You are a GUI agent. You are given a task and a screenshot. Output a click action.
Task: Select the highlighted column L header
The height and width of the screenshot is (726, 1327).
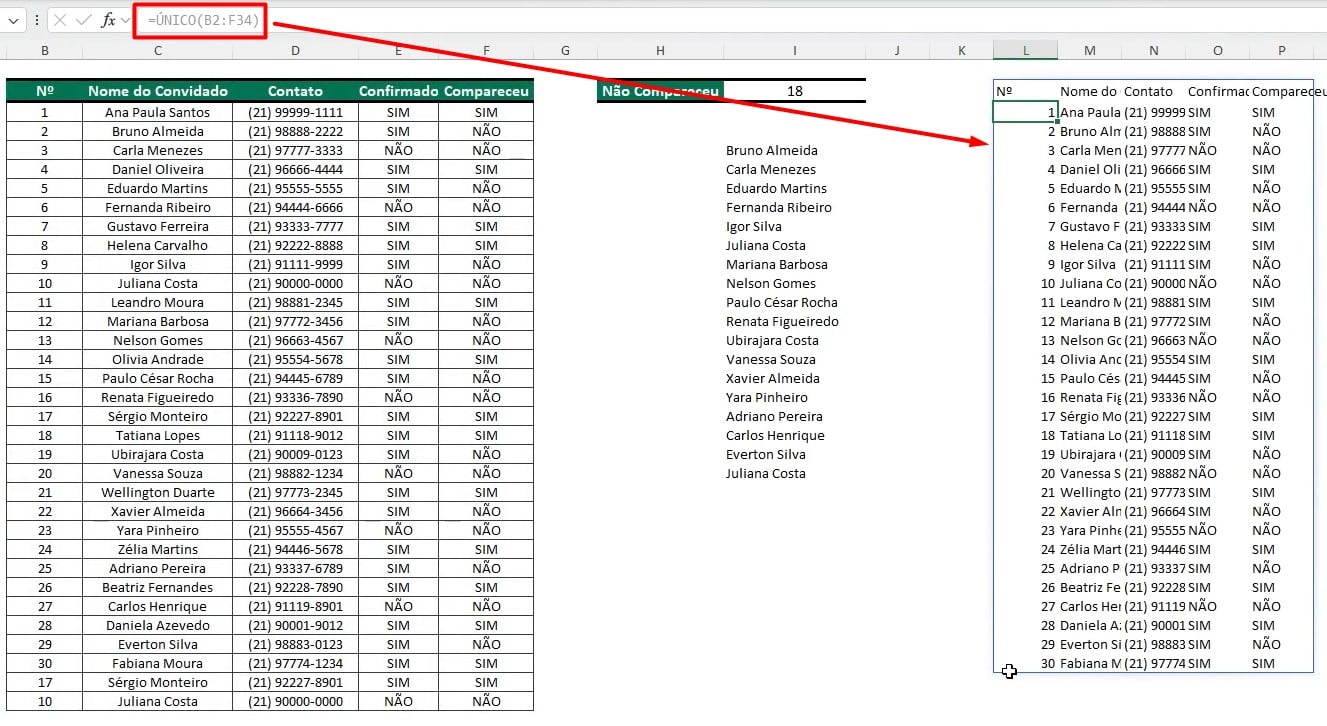click(1025, 50)
